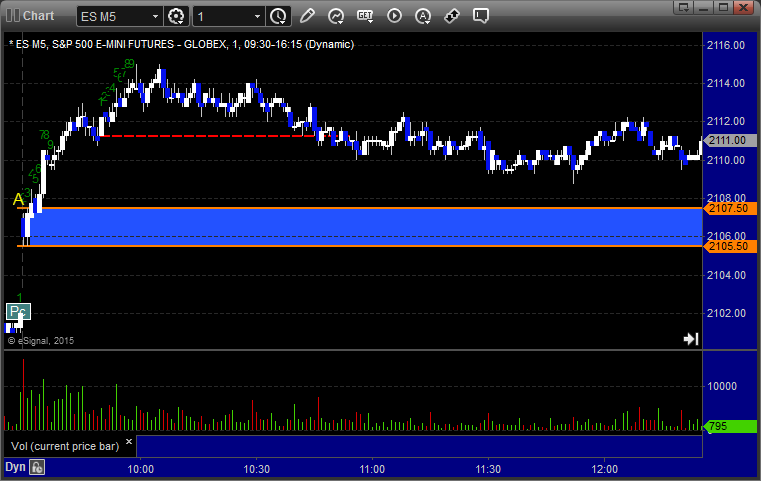761x481 pixels.
Task: Select the Vol (current price bar) tab
Action: pos(64,446)
